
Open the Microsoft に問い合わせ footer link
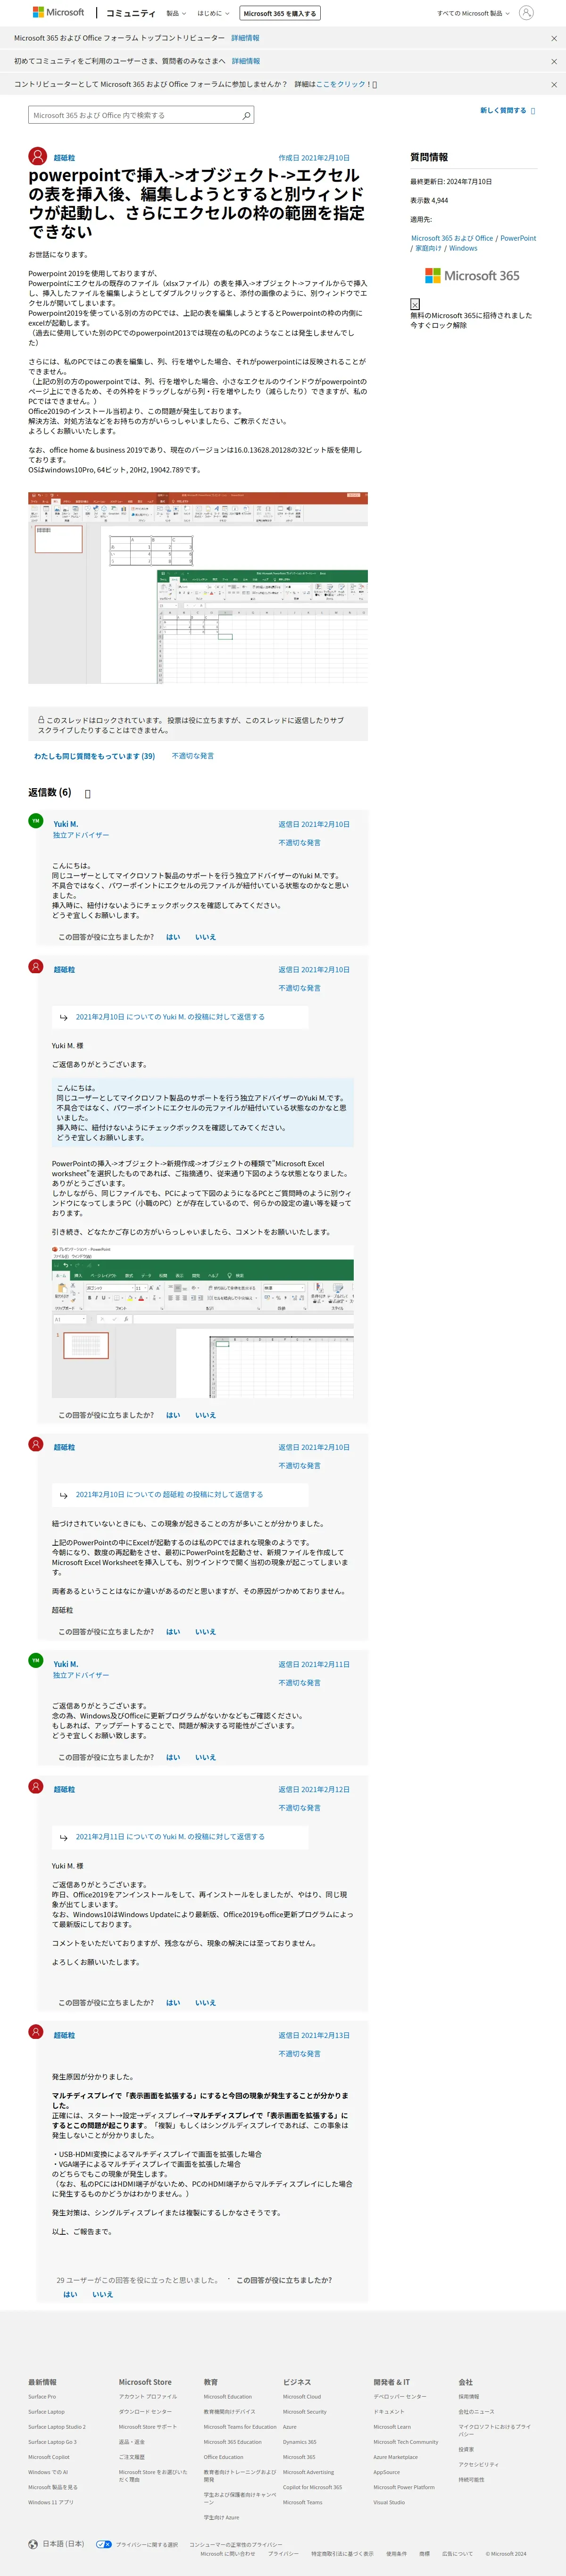227,2553
